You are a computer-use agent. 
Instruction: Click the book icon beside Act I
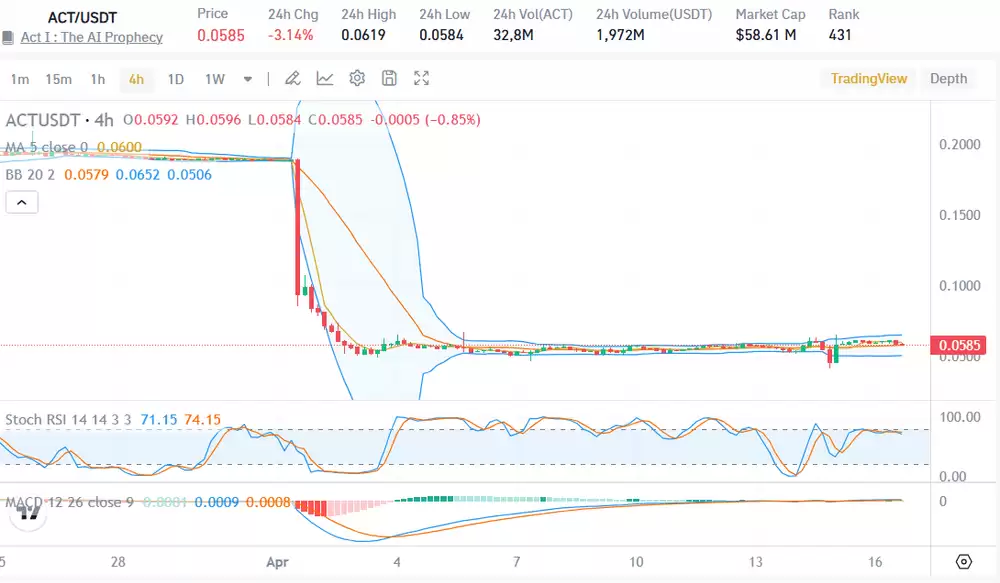coord(8,38)
